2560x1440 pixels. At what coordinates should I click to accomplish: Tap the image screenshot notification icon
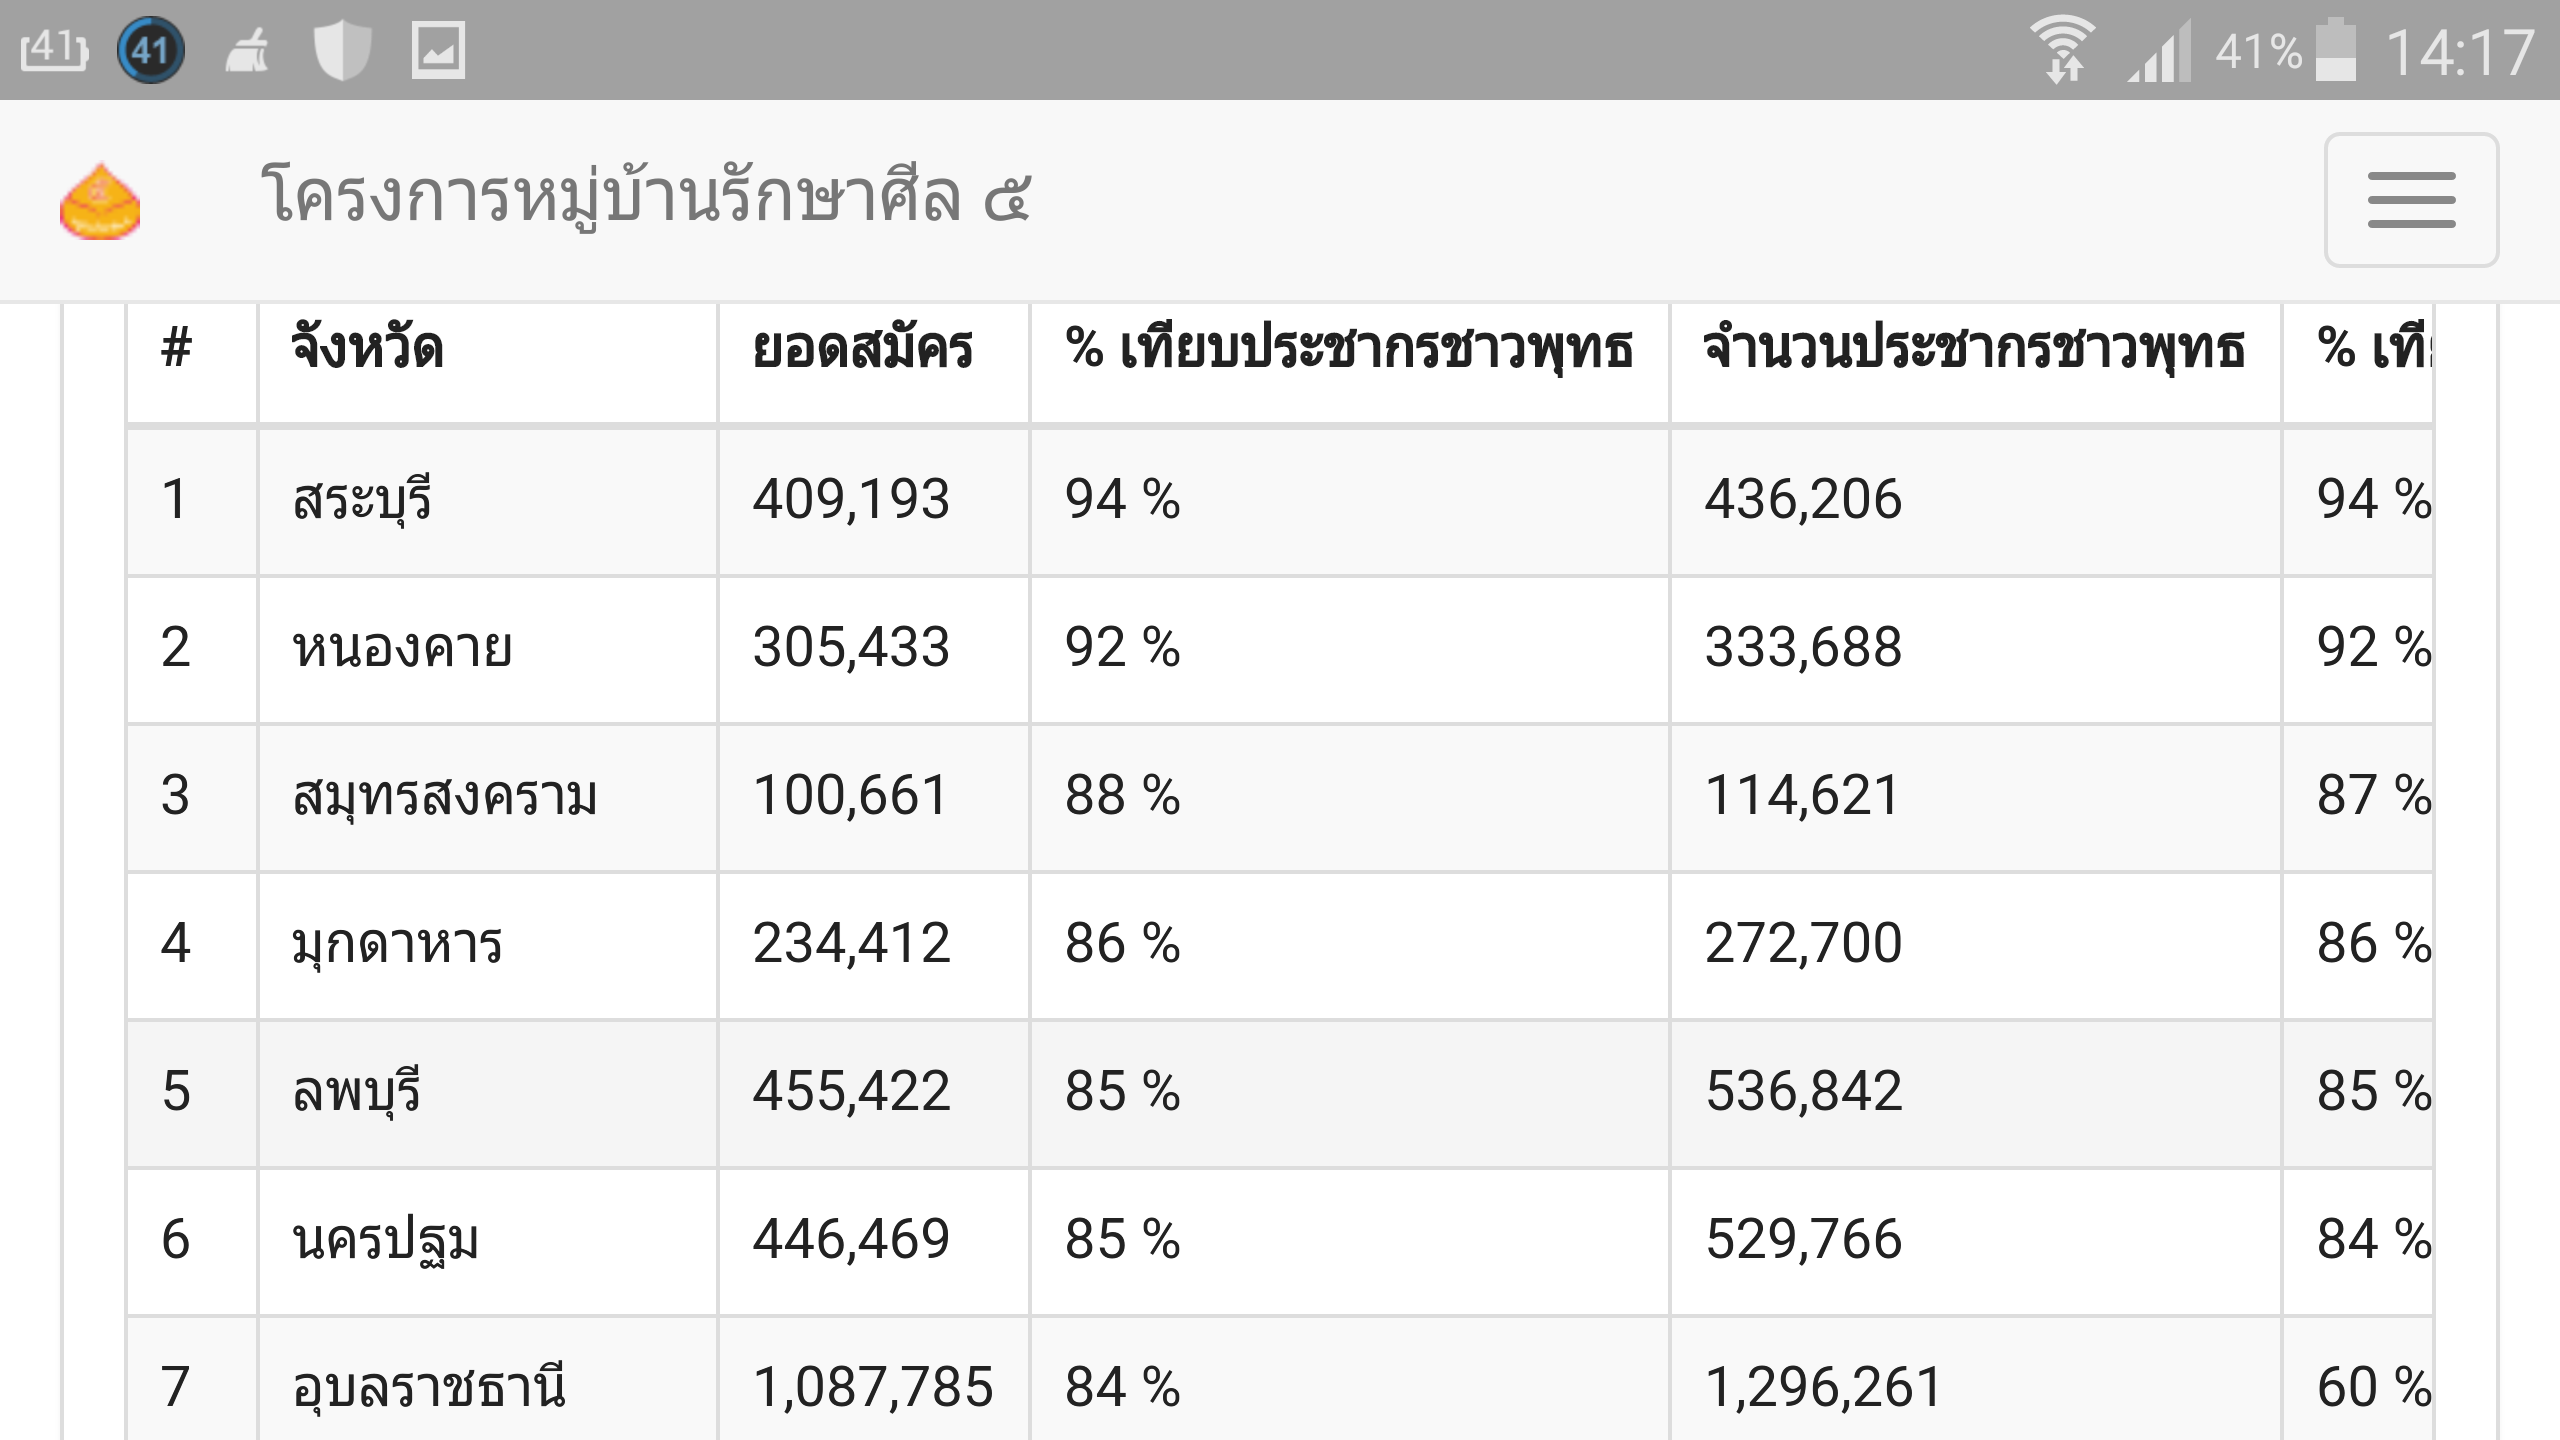click(x=438, y=50)
